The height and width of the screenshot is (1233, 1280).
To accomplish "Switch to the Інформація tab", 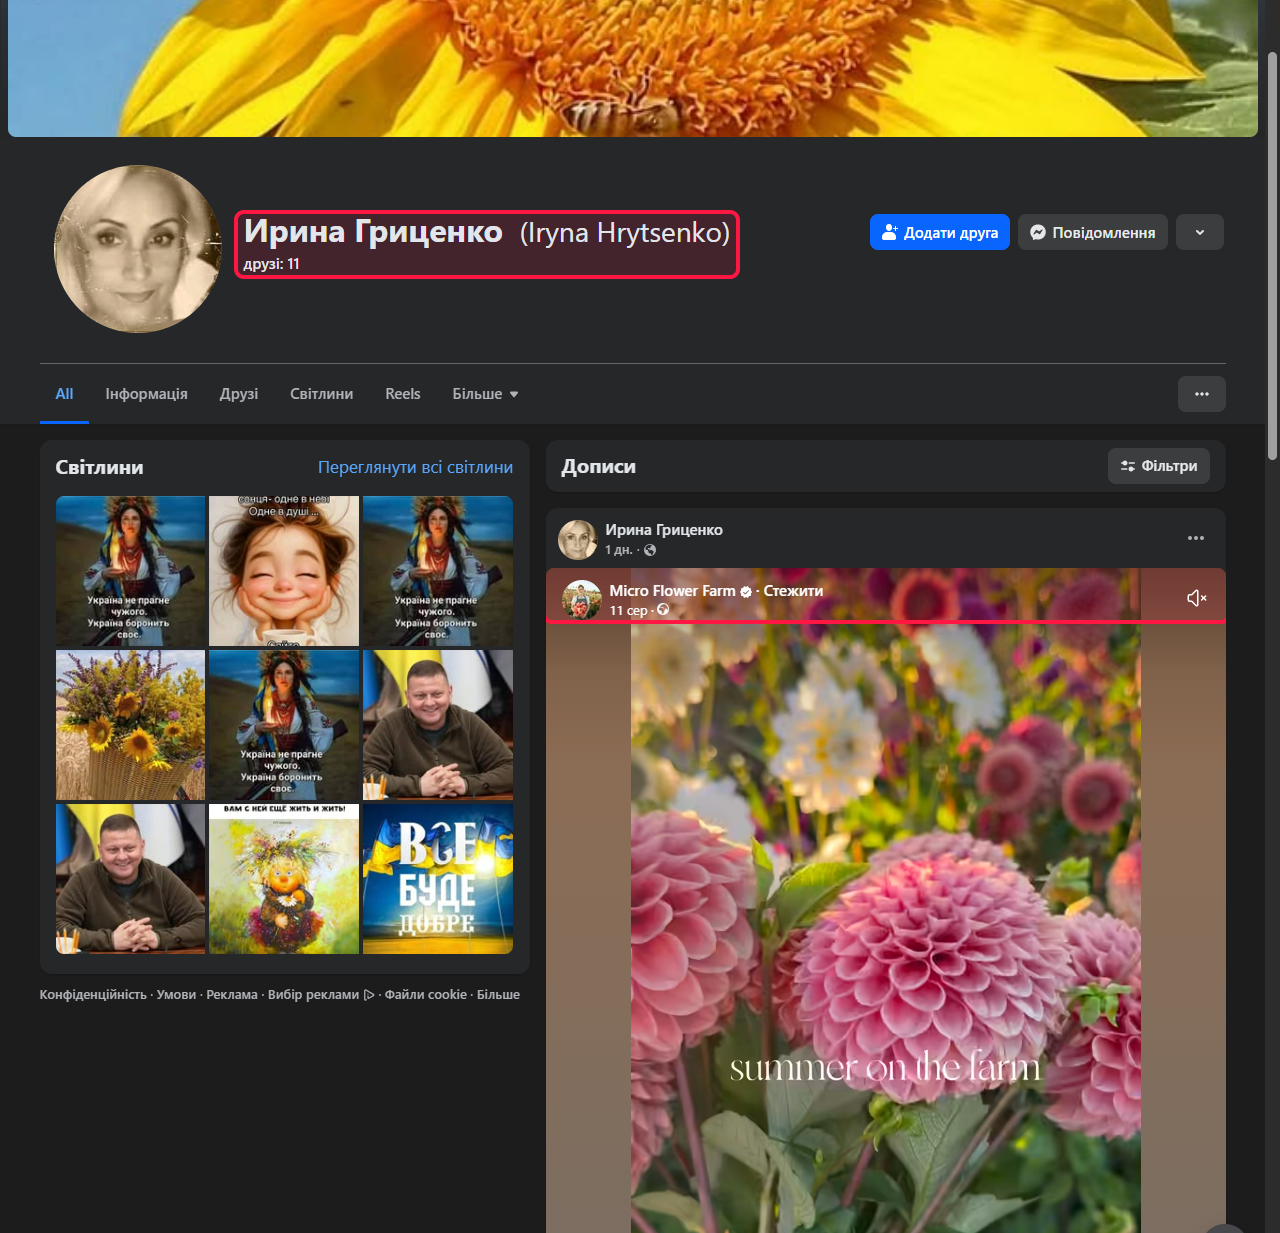I will pyautogui.click(x=146, y=394).
